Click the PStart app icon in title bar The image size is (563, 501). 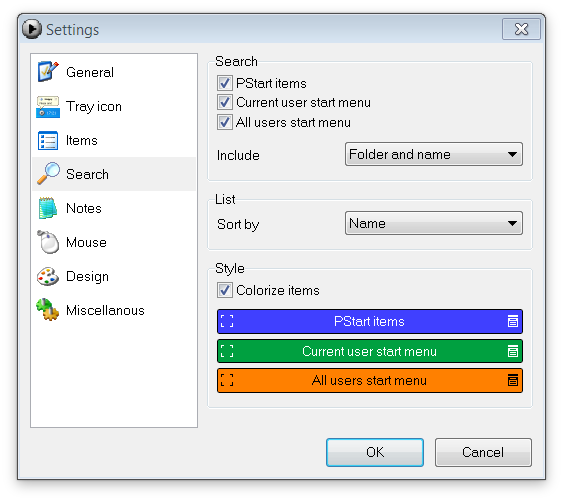point(32,29)
